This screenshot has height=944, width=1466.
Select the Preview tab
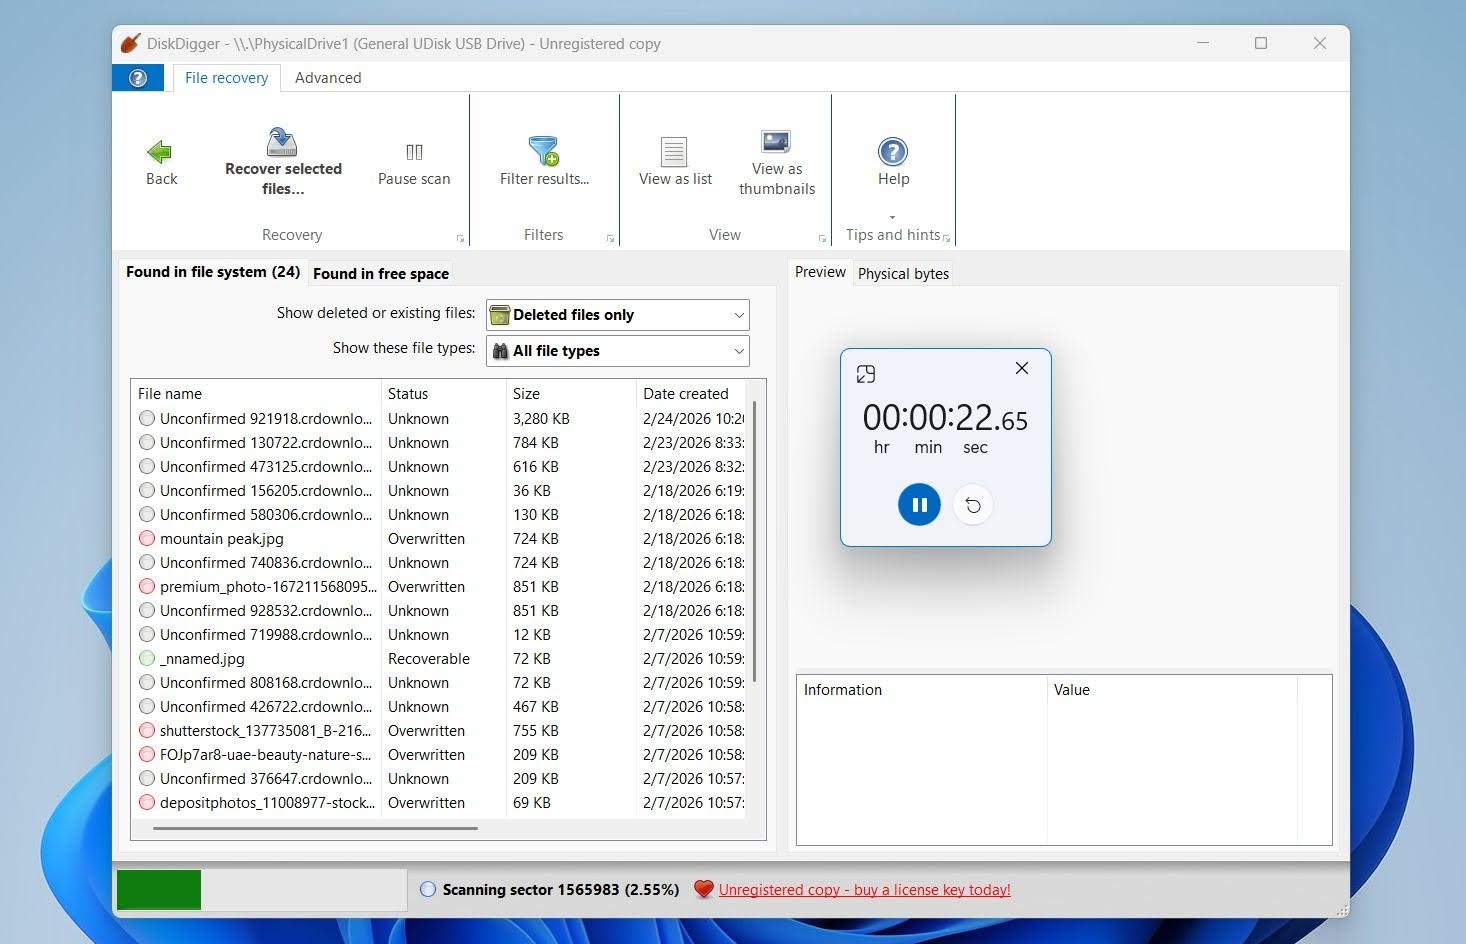pos(820,272)
